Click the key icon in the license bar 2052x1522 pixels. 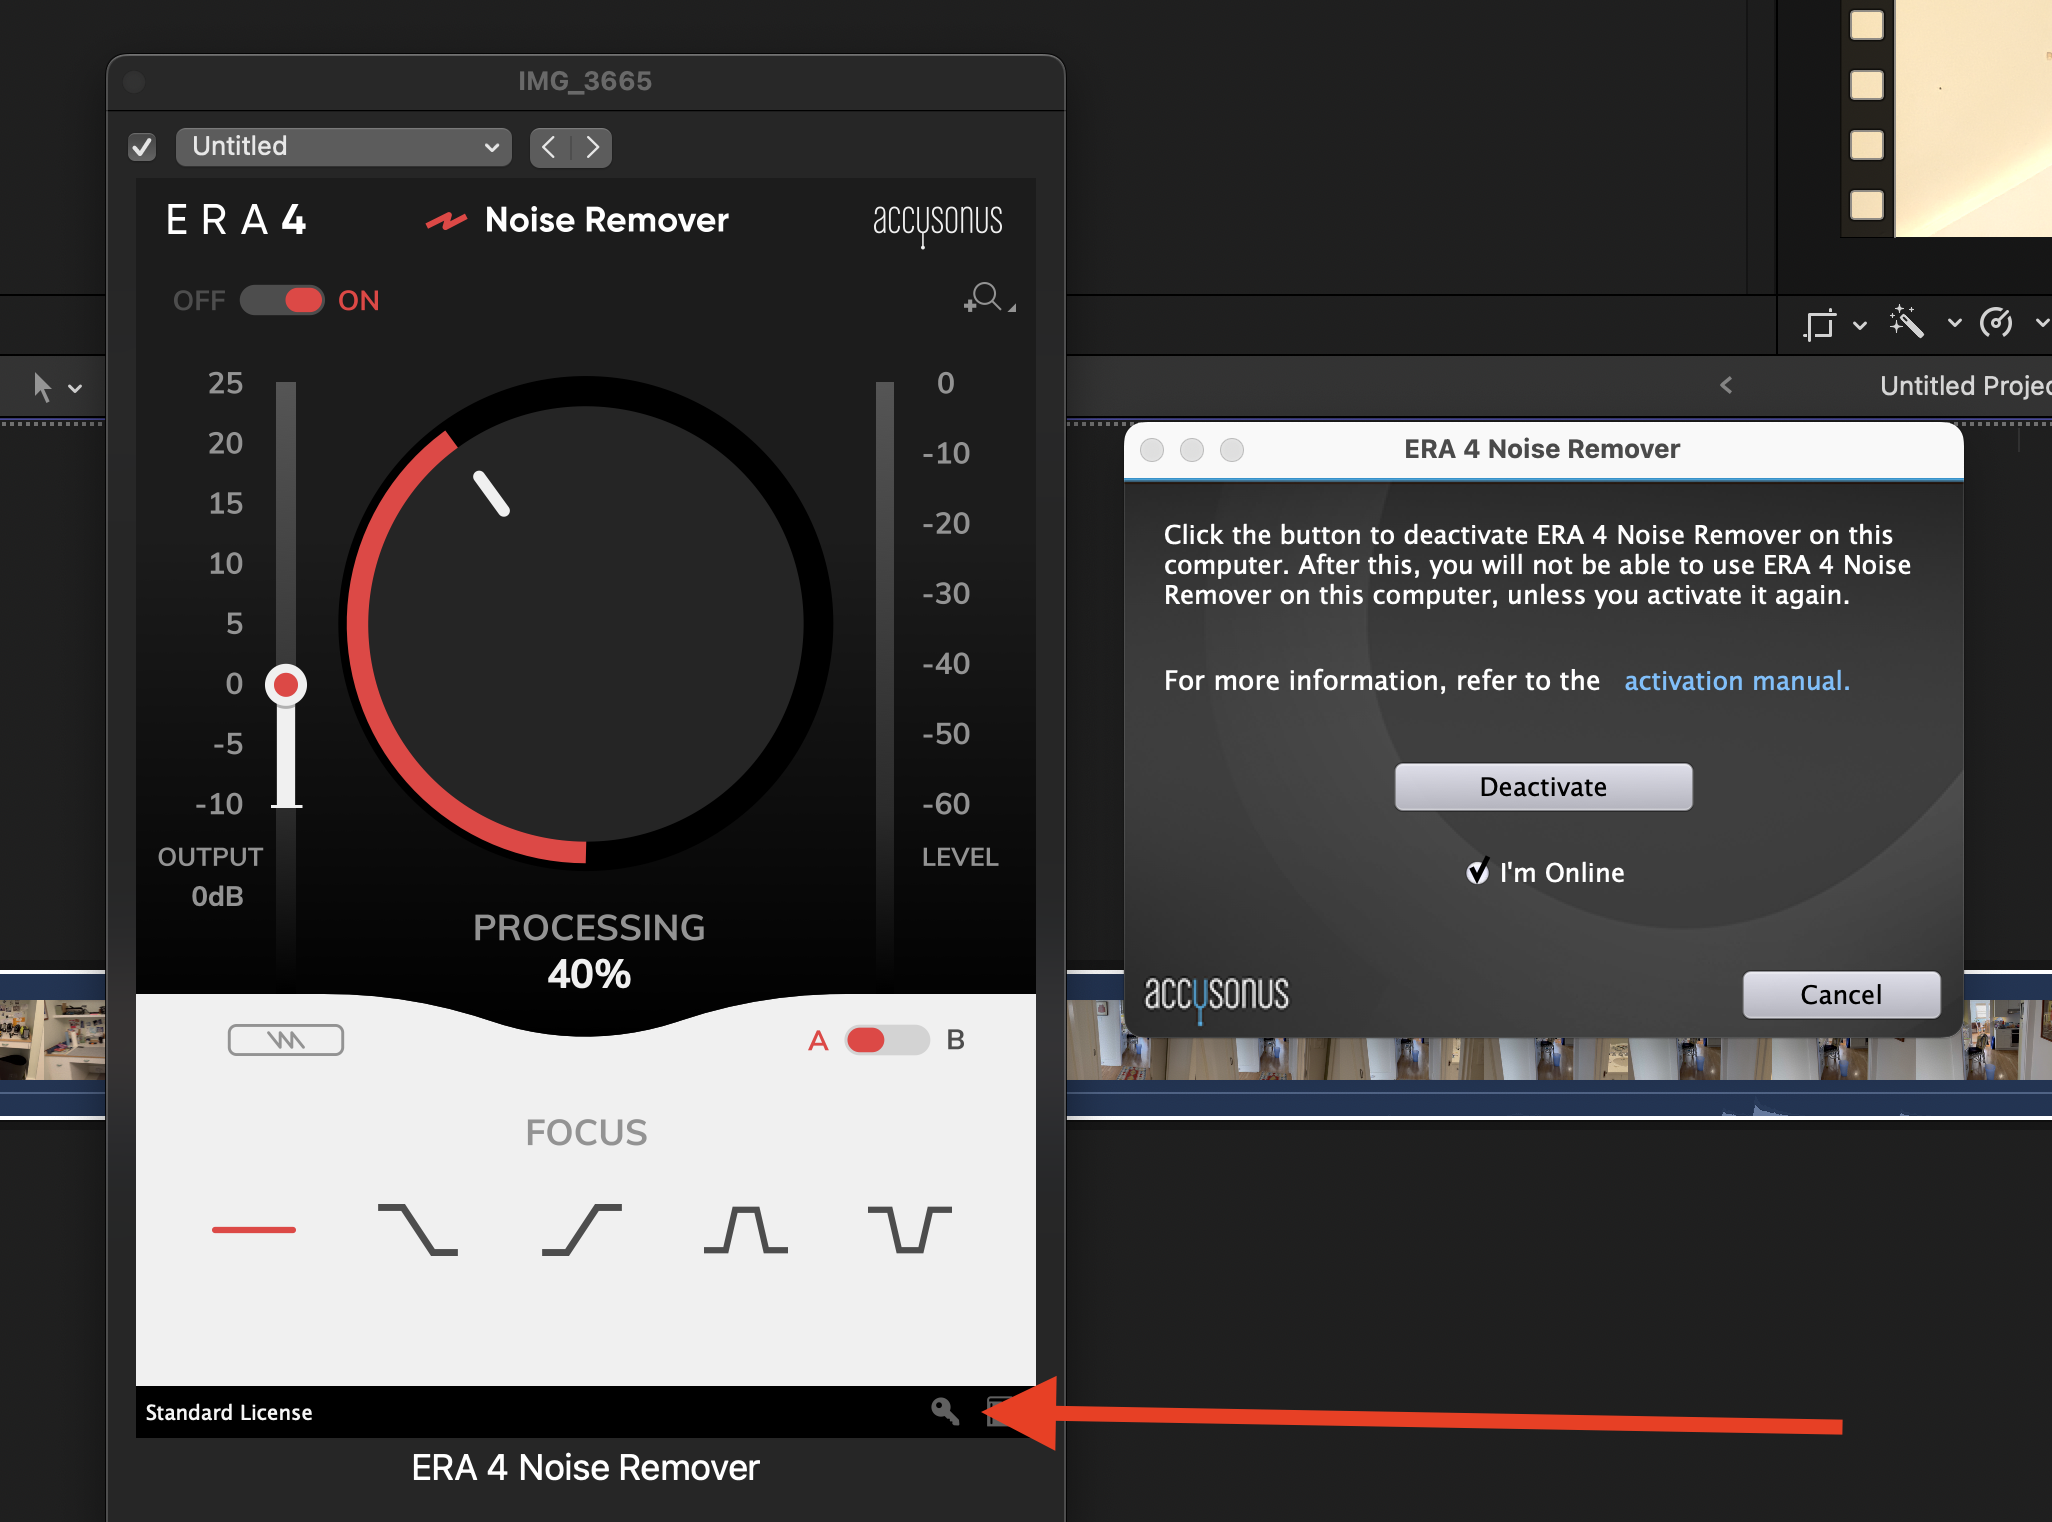(944, 1412)
